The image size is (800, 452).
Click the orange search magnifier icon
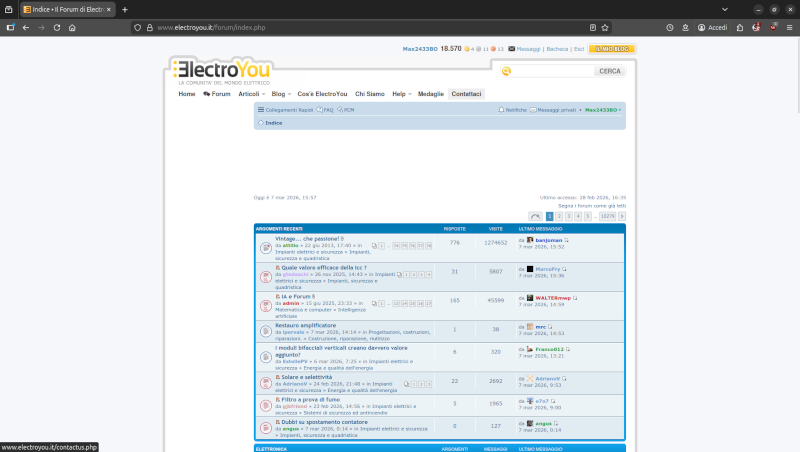point(507,71)
